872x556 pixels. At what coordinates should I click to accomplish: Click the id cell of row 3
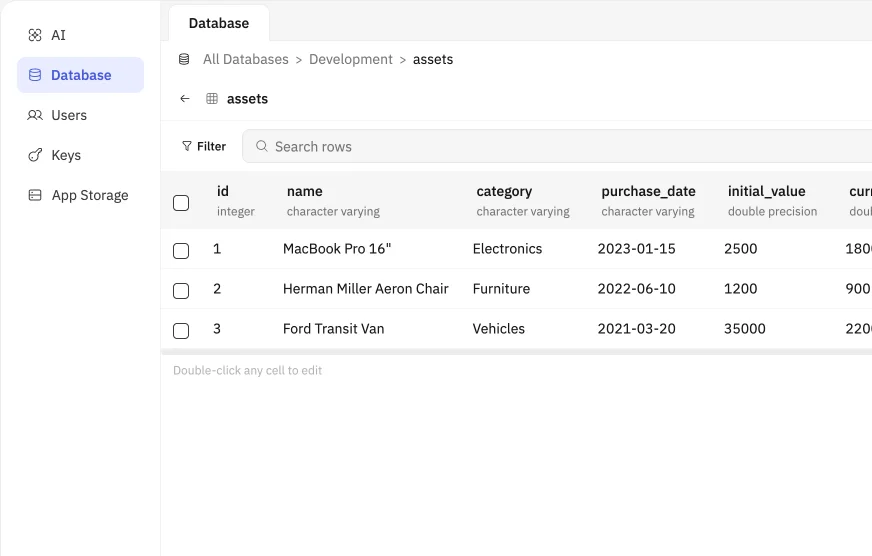pos(217,329)
